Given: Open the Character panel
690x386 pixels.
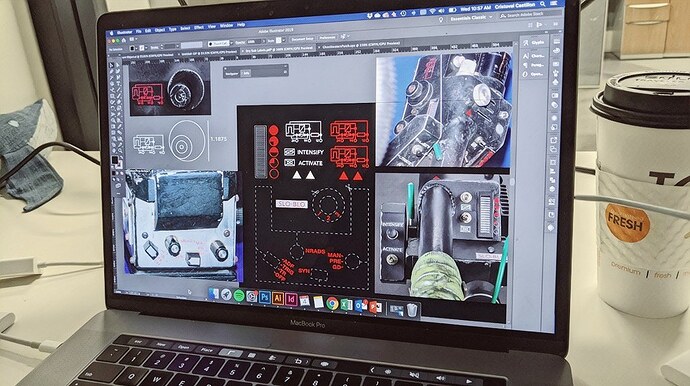Looking at the screenshot, I should 533,56.
